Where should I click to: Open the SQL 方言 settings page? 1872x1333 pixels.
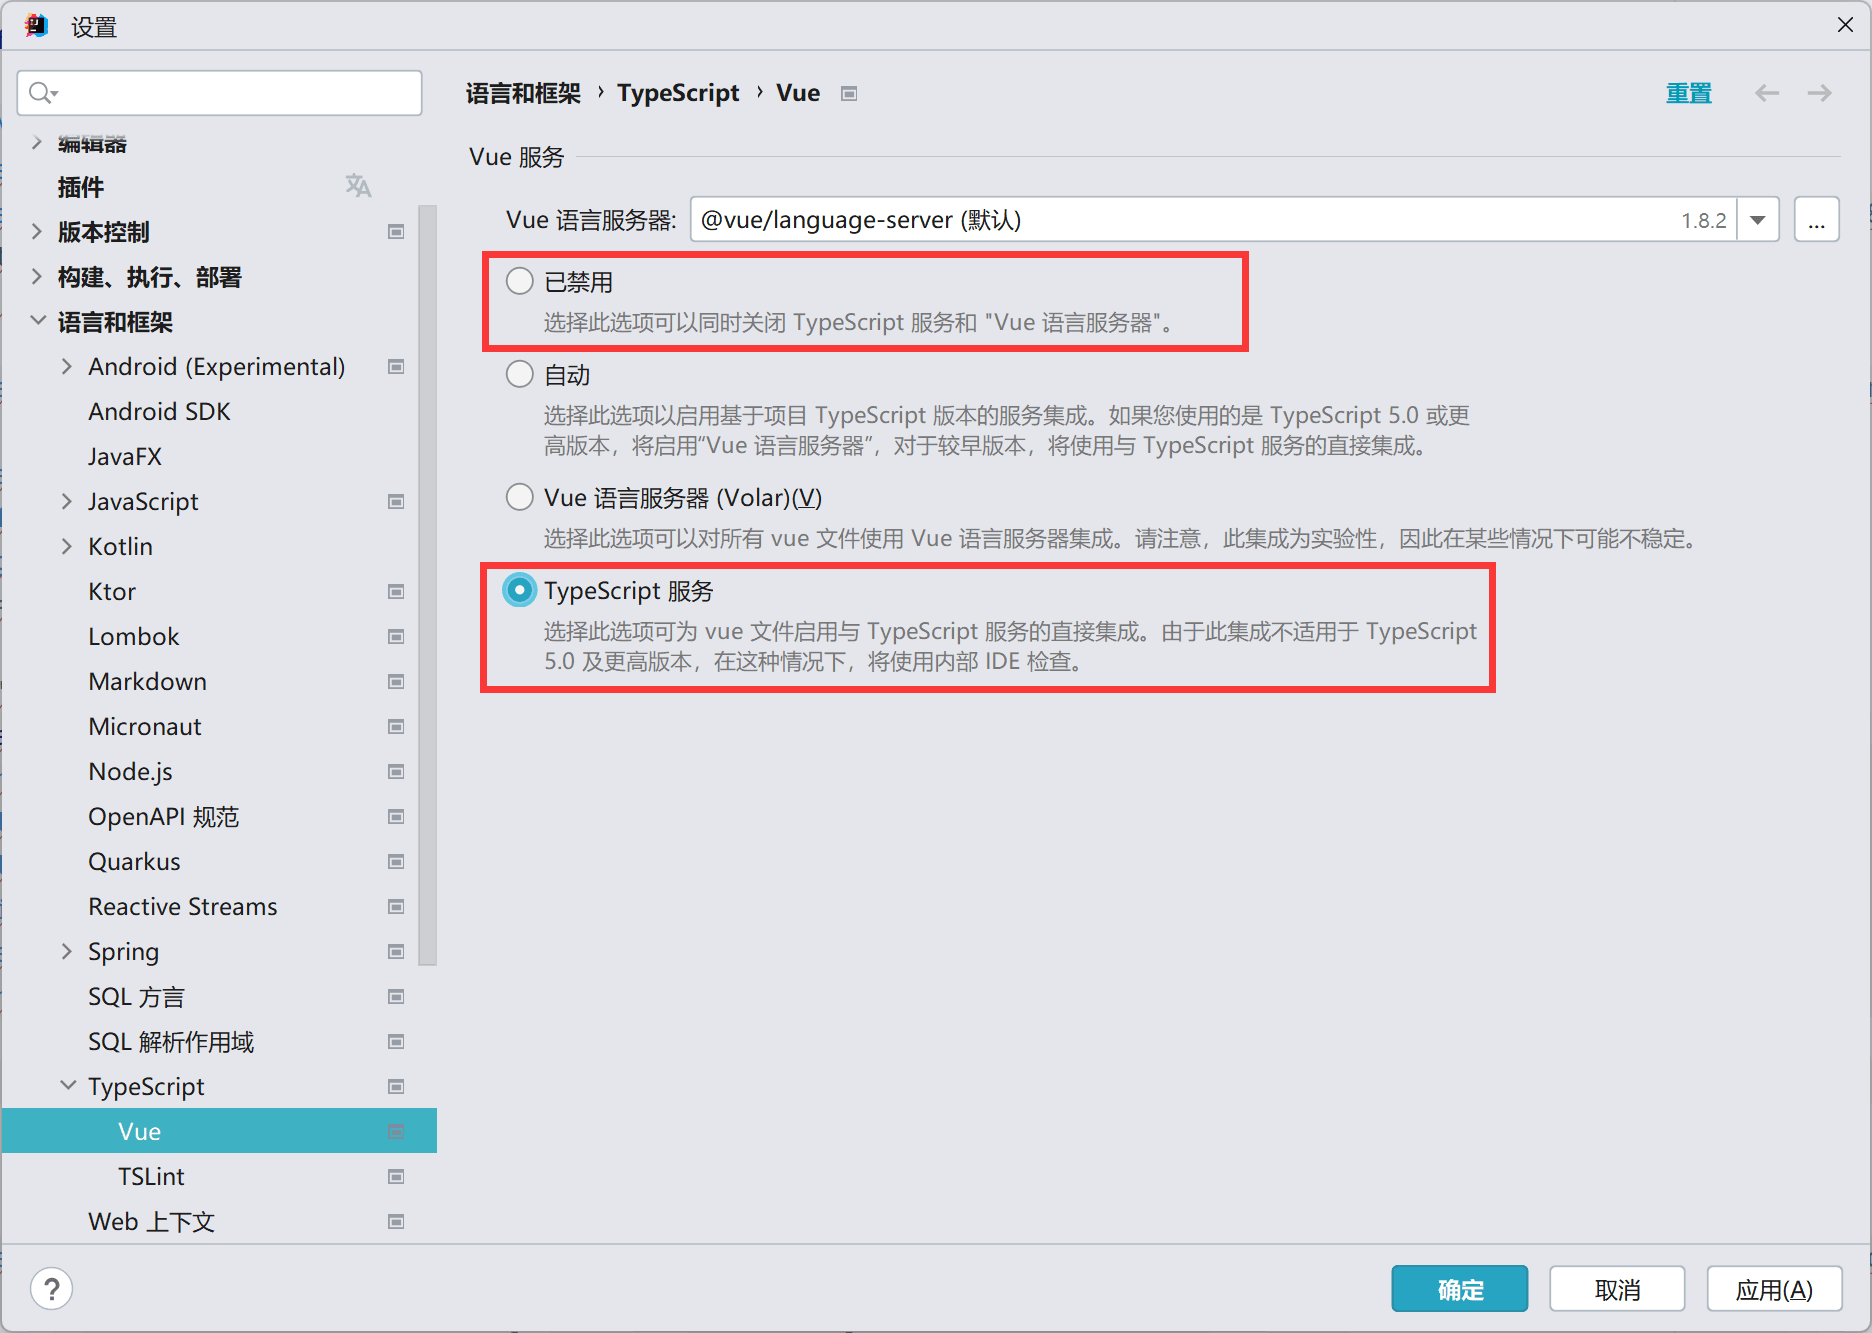[x=136, y=996]
